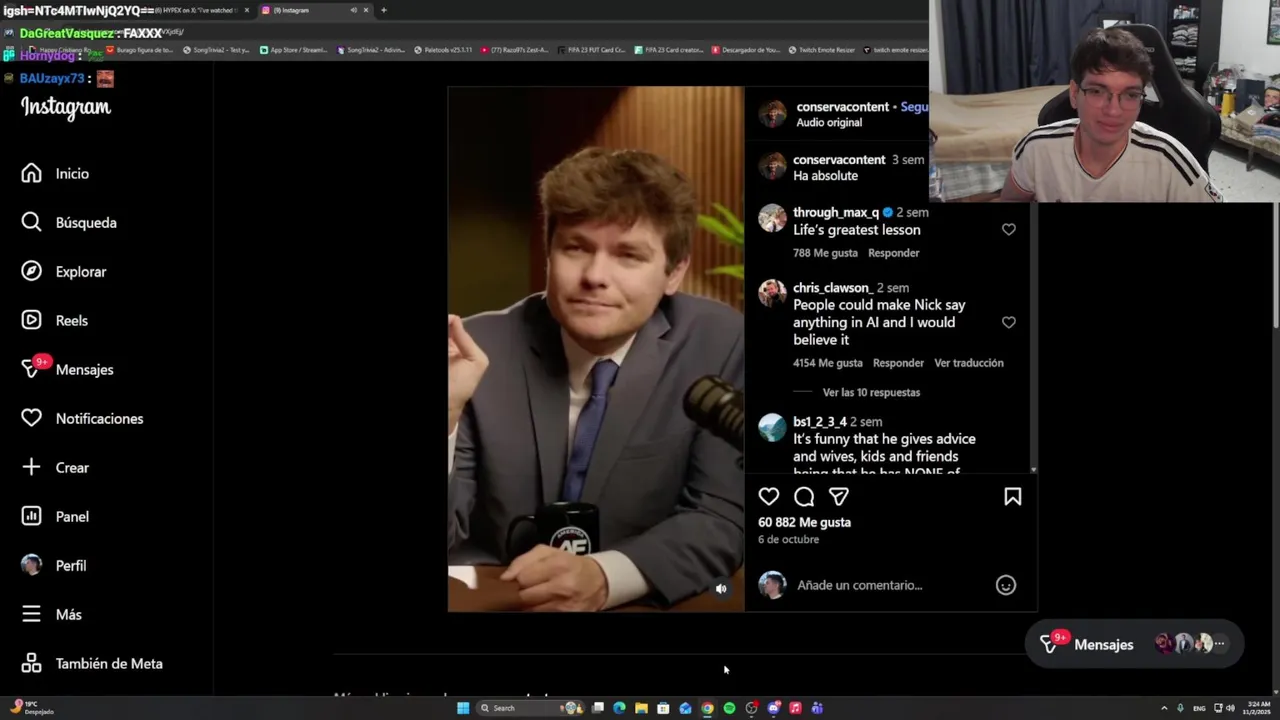Viewport: 1280px width, 720px height.
Task: Reply to chris_clawson_ comment with Responder
Action: click(x=898, y=363)
